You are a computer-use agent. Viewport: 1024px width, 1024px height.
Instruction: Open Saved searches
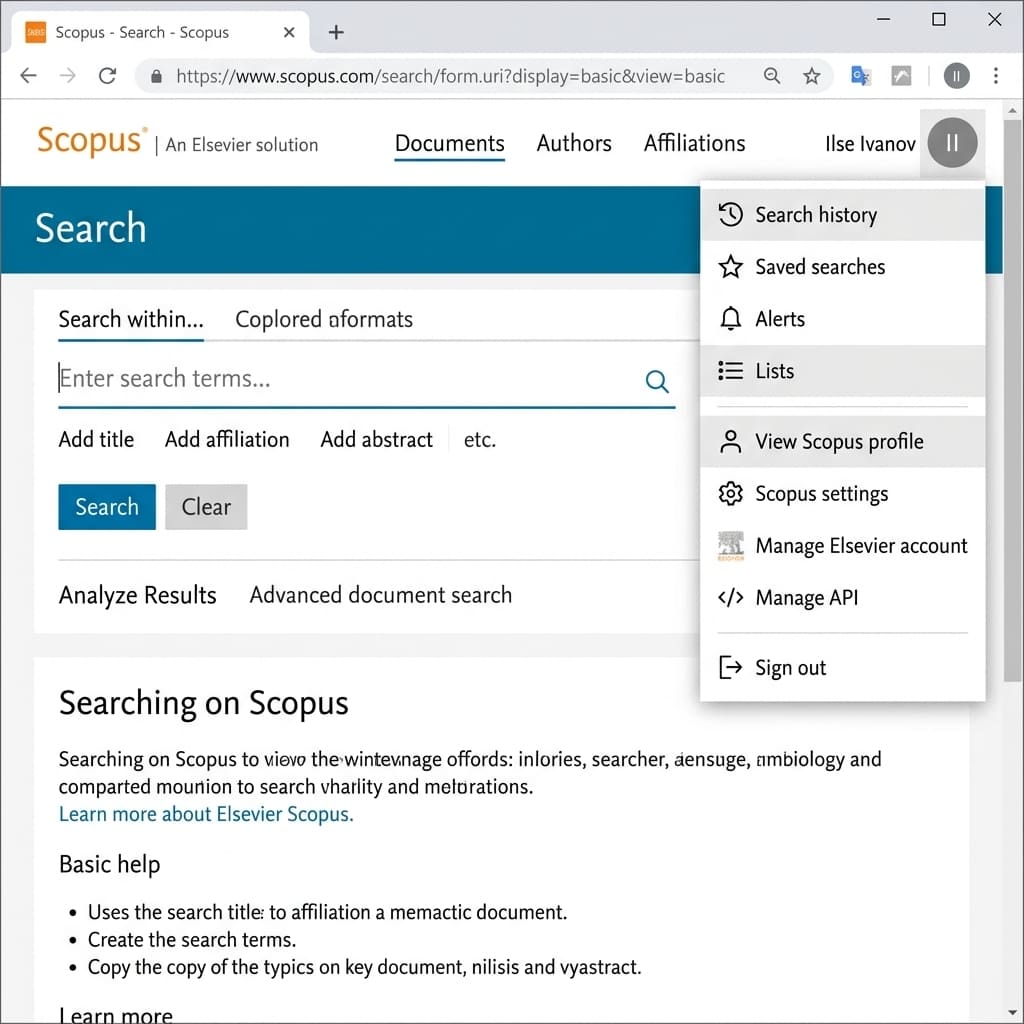point(842,266)
